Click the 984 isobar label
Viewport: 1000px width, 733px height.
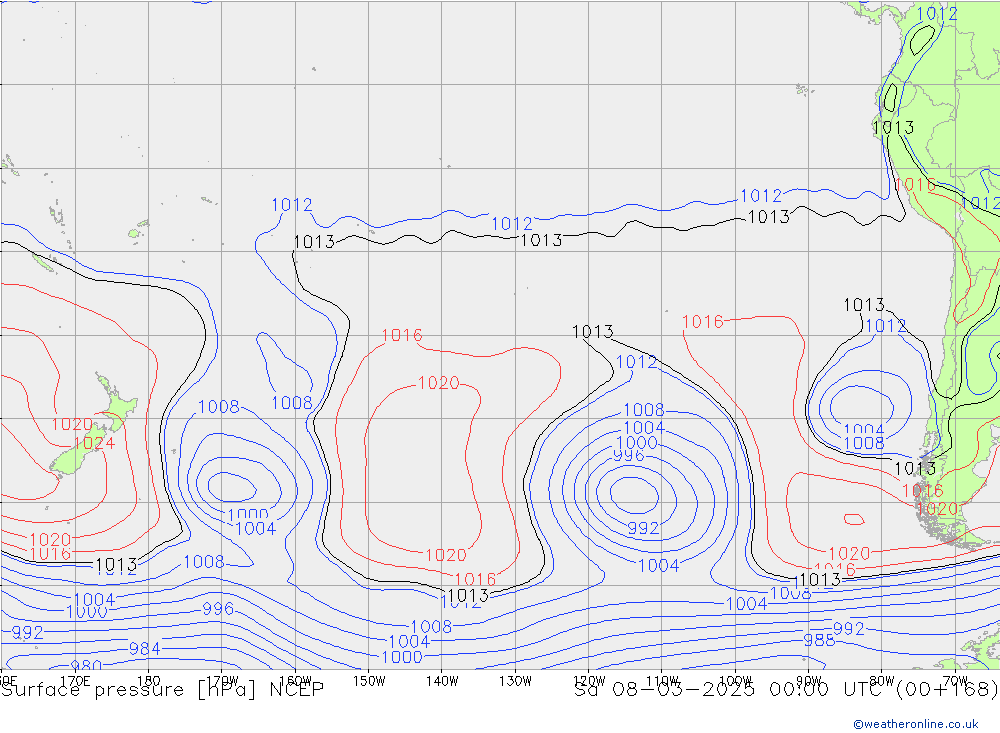[145, 649]
